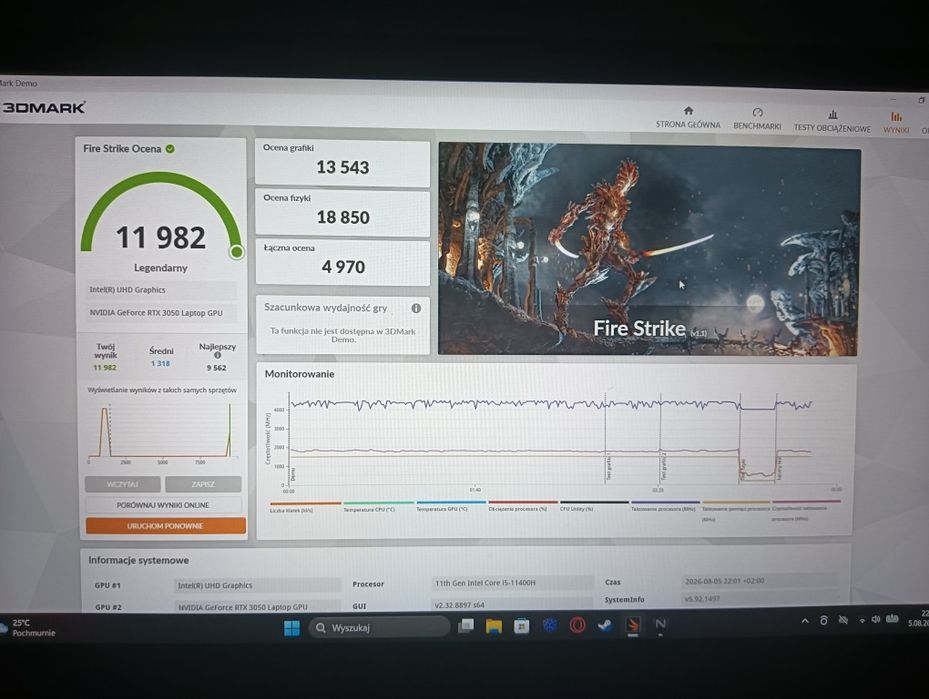929x699 pixels.
Task: Click the Wyszukaj taskbar search box
Action: [379, 627]
